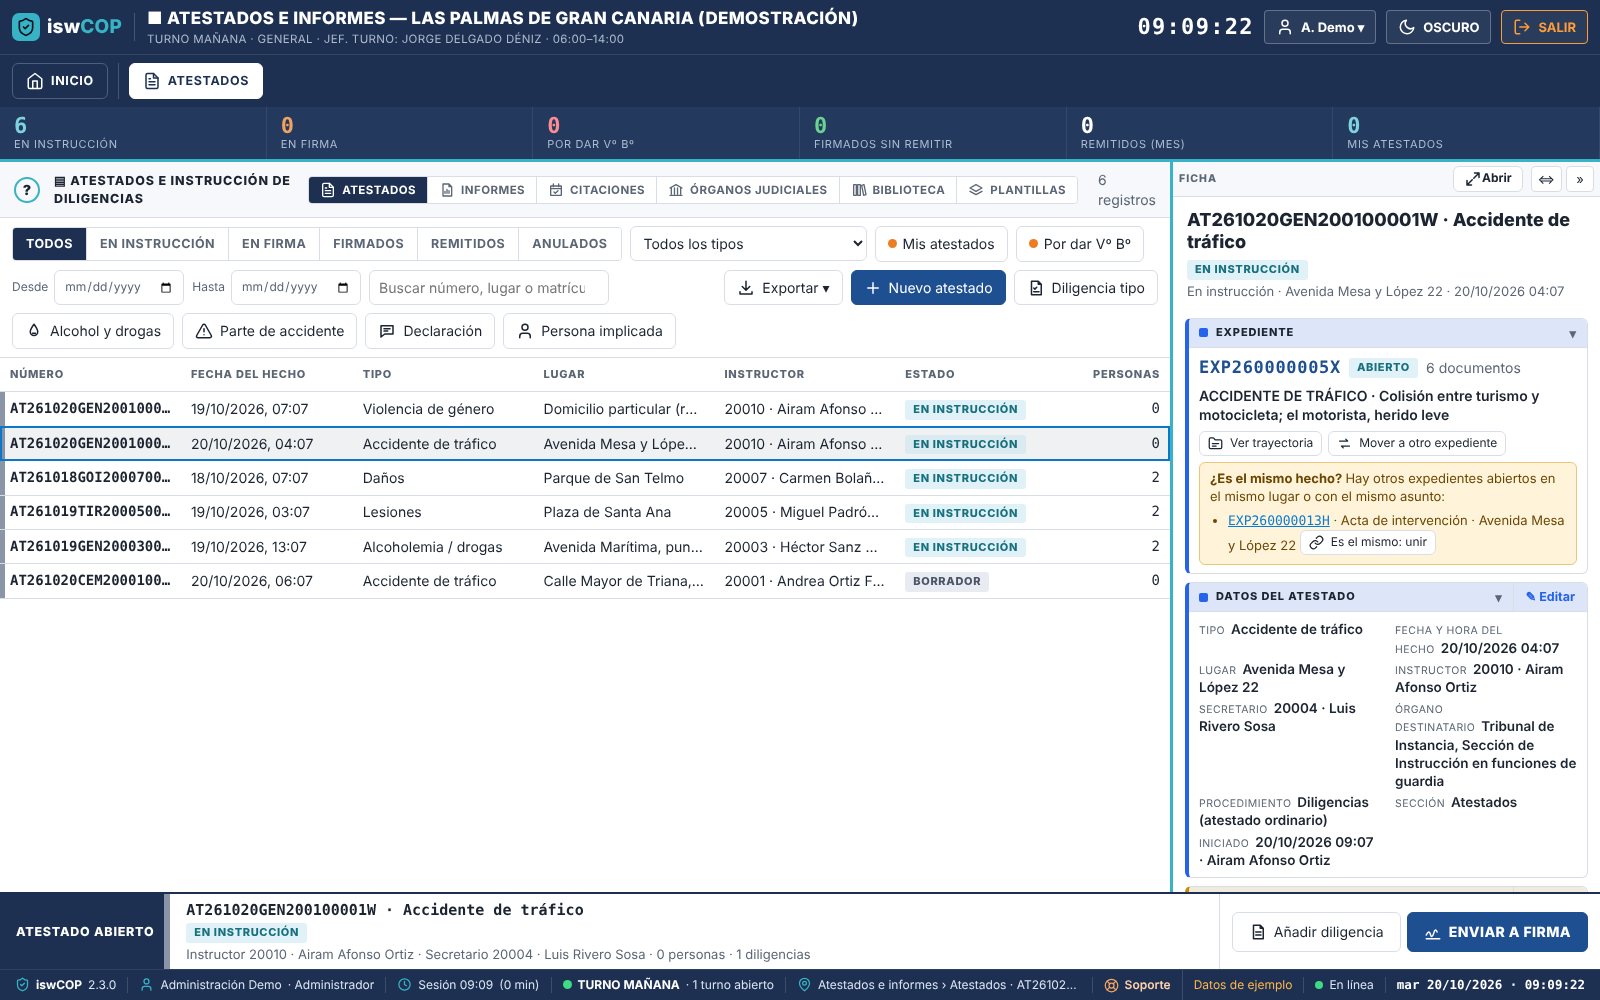1600x1000 pixels.
Task: Toggle the Mis atestados filter
Action: [941, 244]
